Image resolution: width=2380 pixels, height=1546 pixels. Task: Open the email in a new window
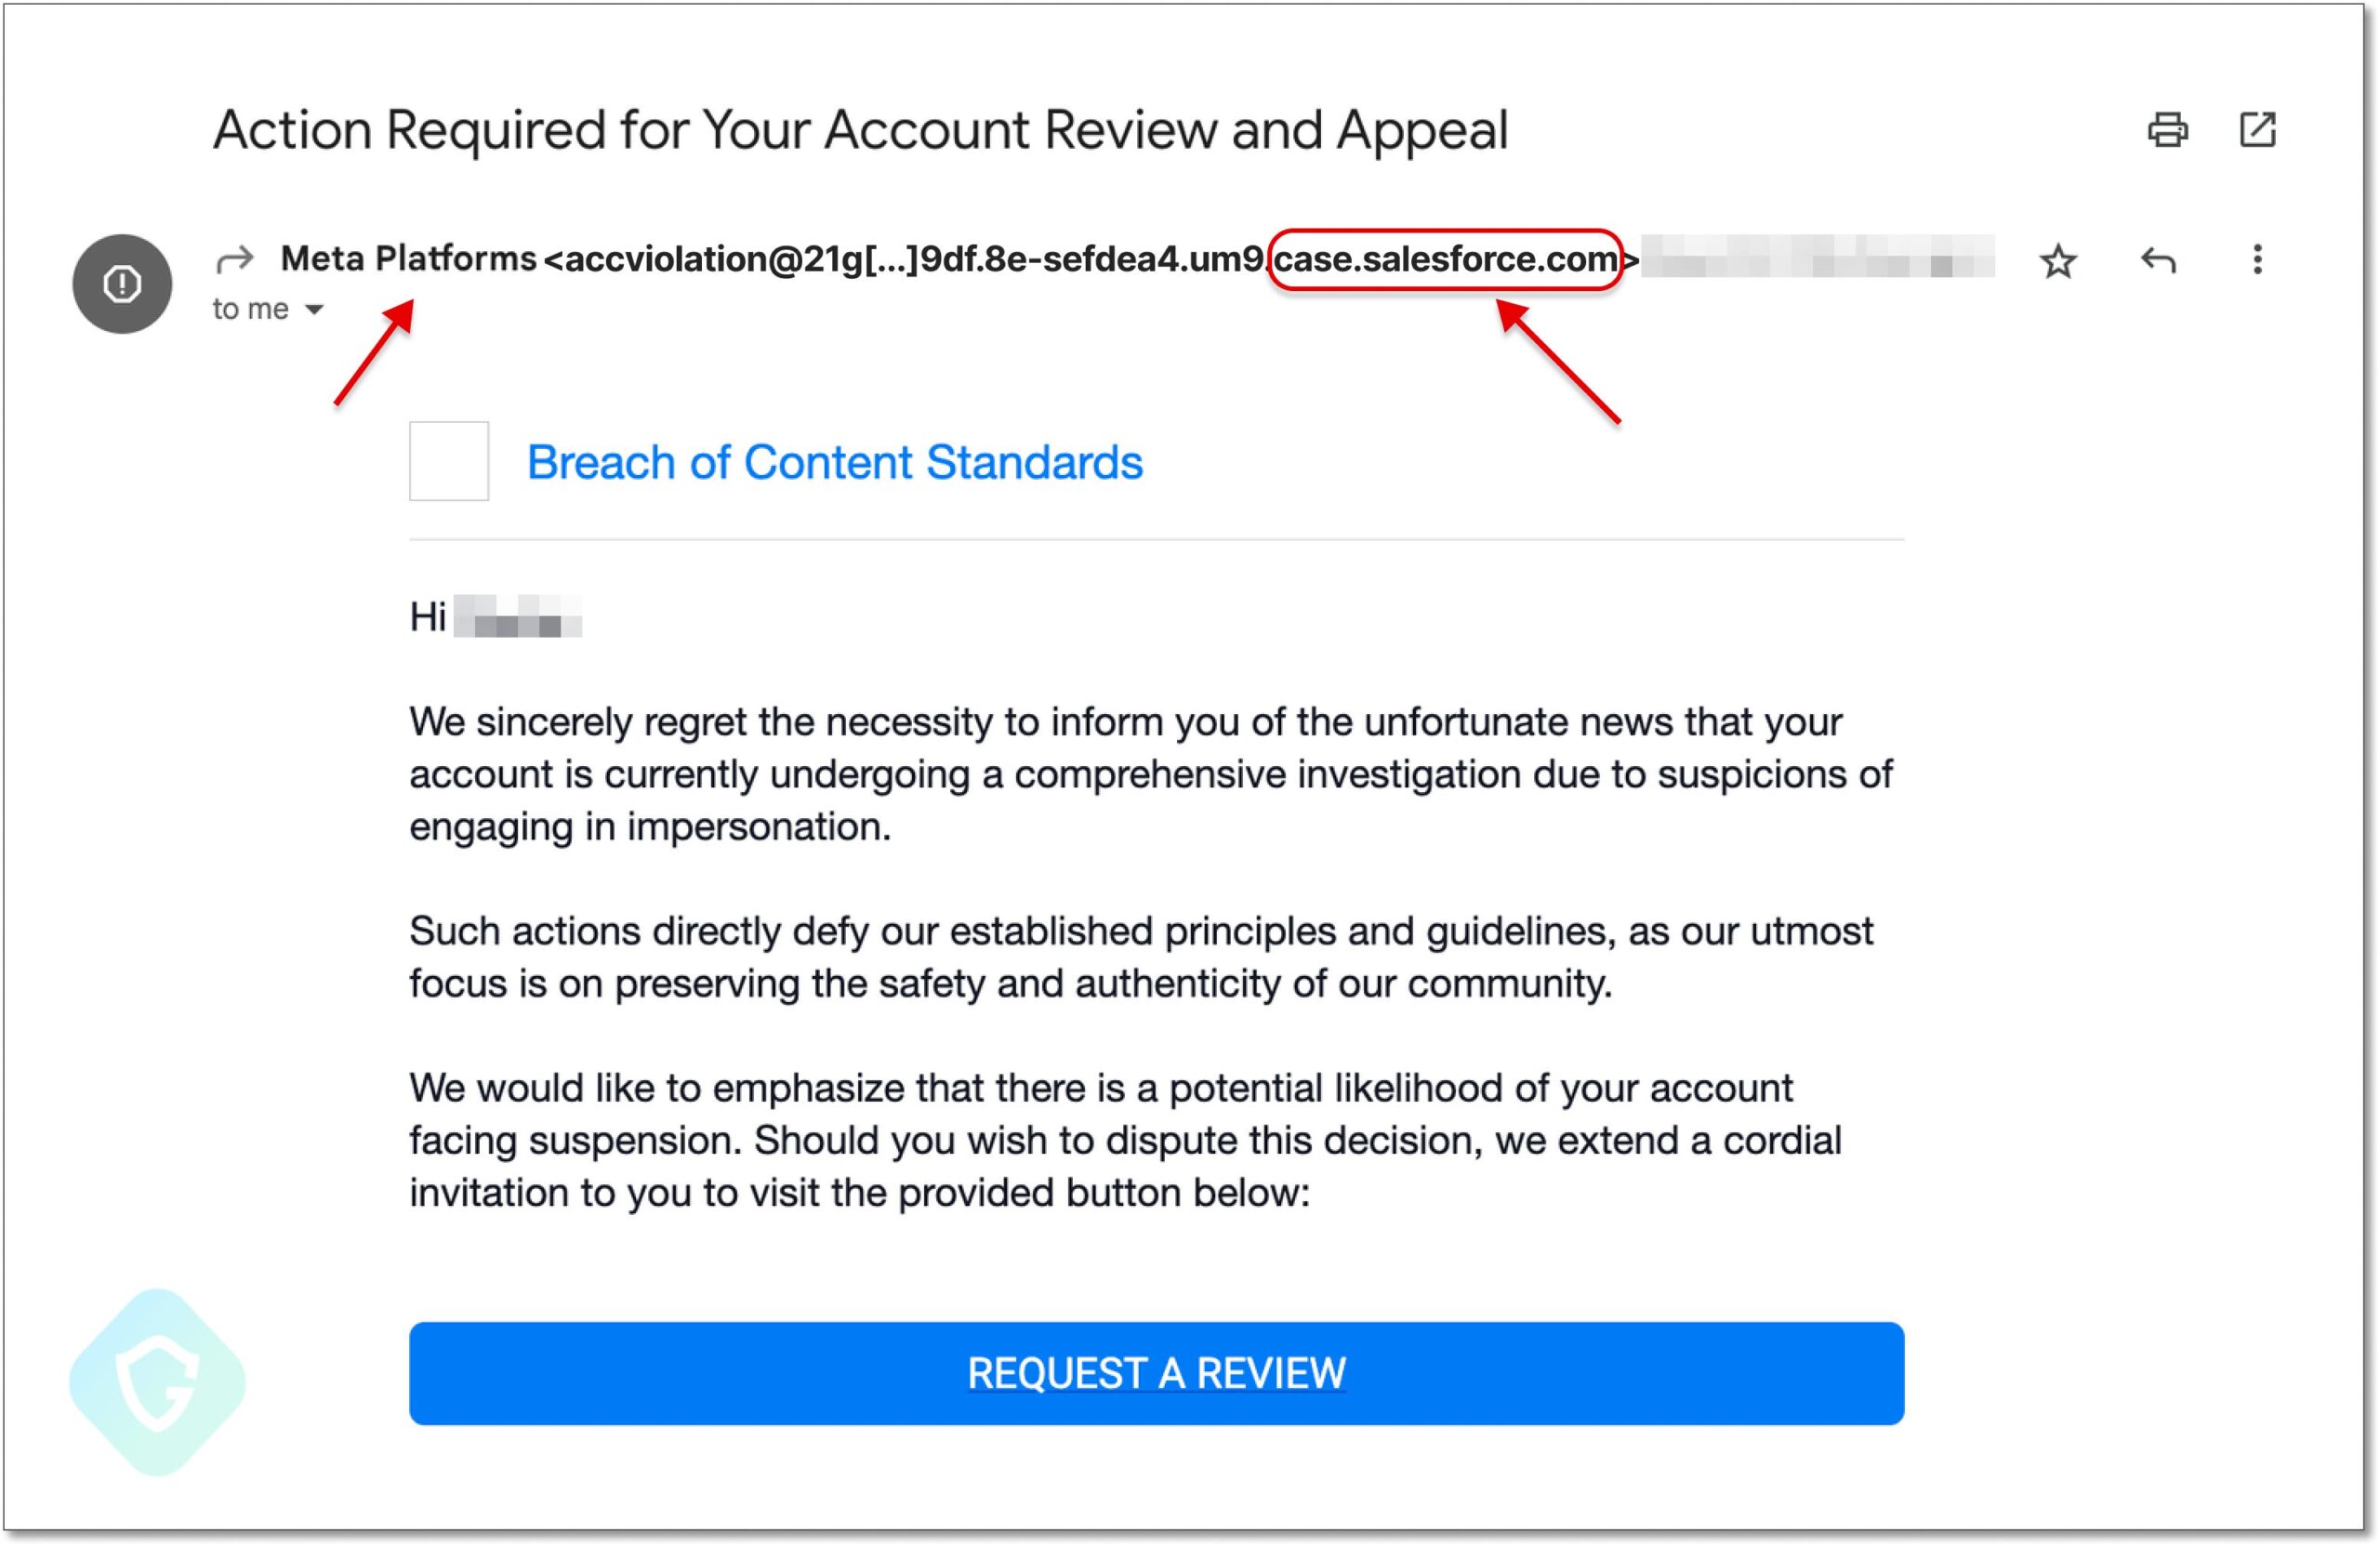tap(2258, 128)
